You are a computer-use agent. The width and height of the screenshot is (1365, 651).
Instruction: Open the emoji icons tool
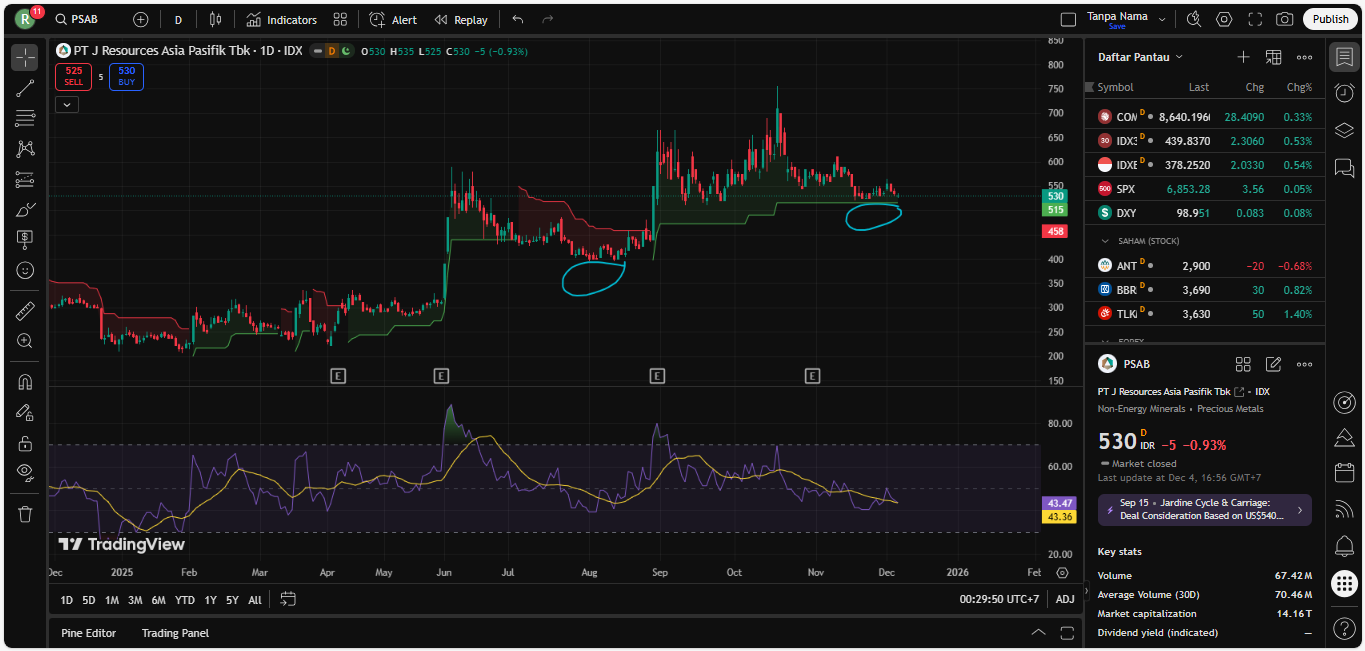click(25, 270)
